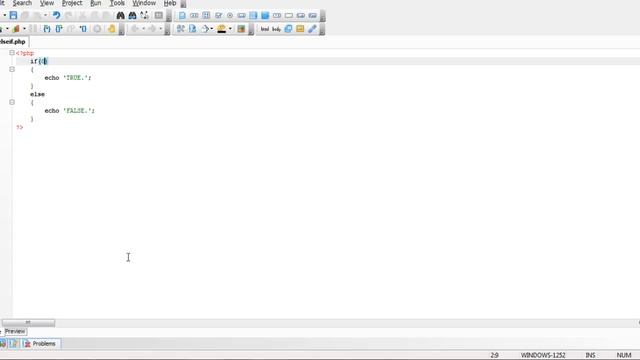Click the hyperlink chain icon
This screenshot has height=360, width=640.
312,29
